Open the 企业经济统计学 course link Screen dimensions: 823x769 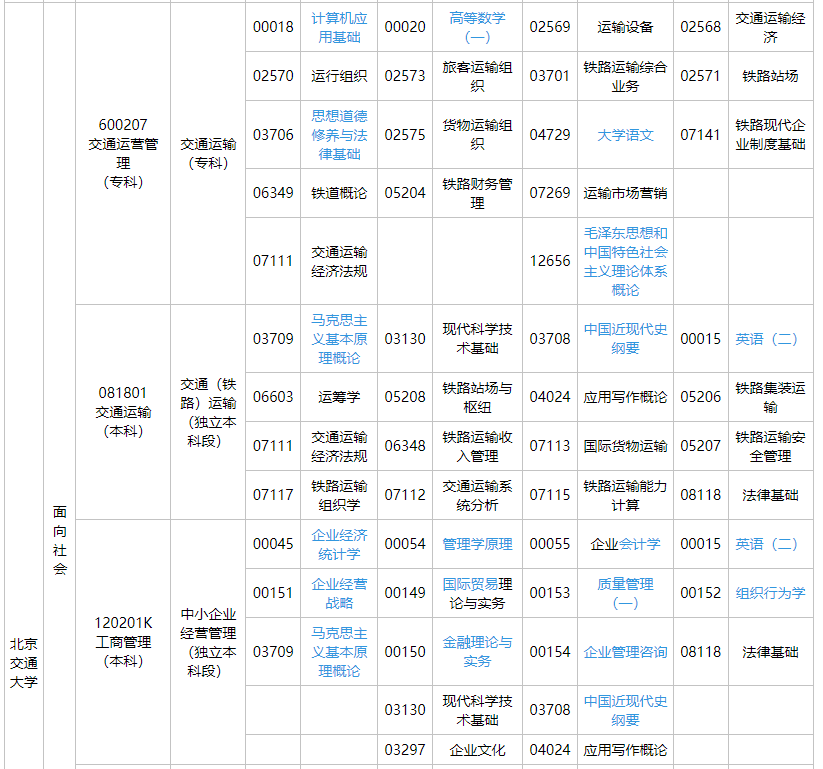[x=339, y=544]
